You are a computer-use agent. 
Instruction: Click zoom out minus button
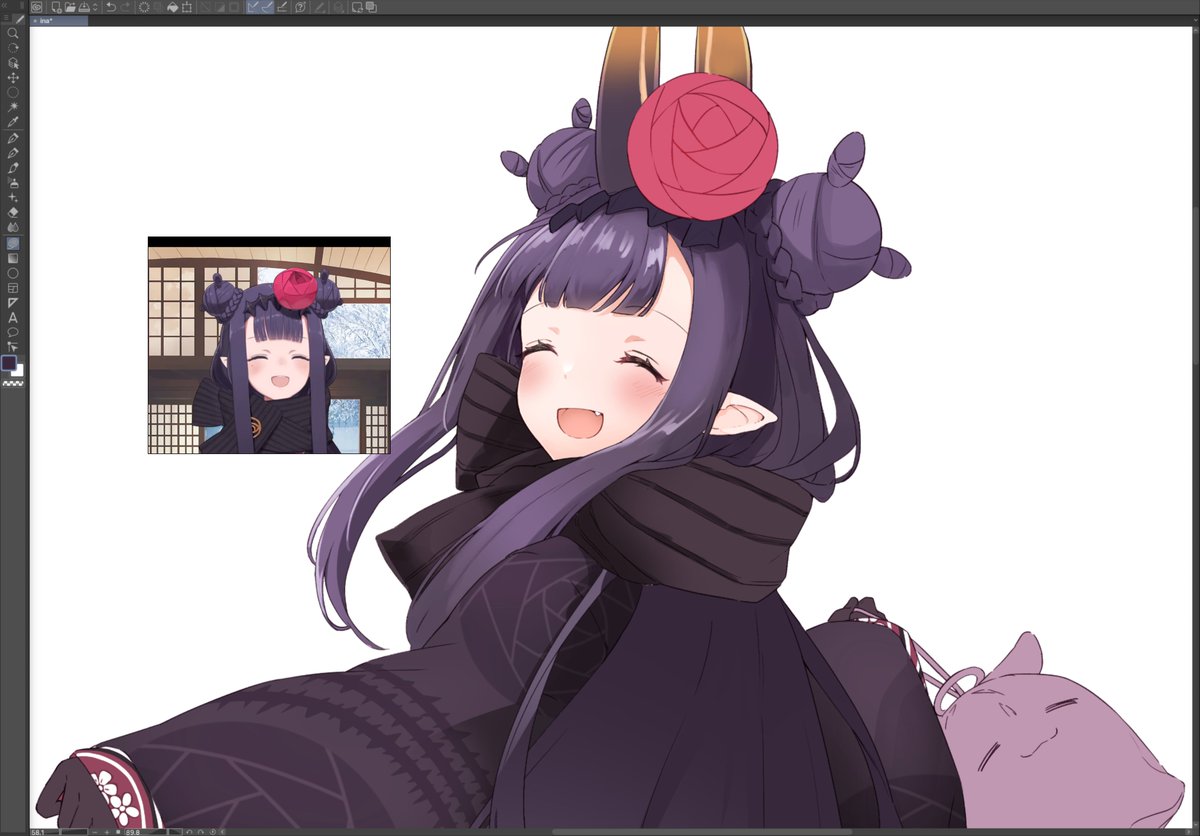[95, 832]
